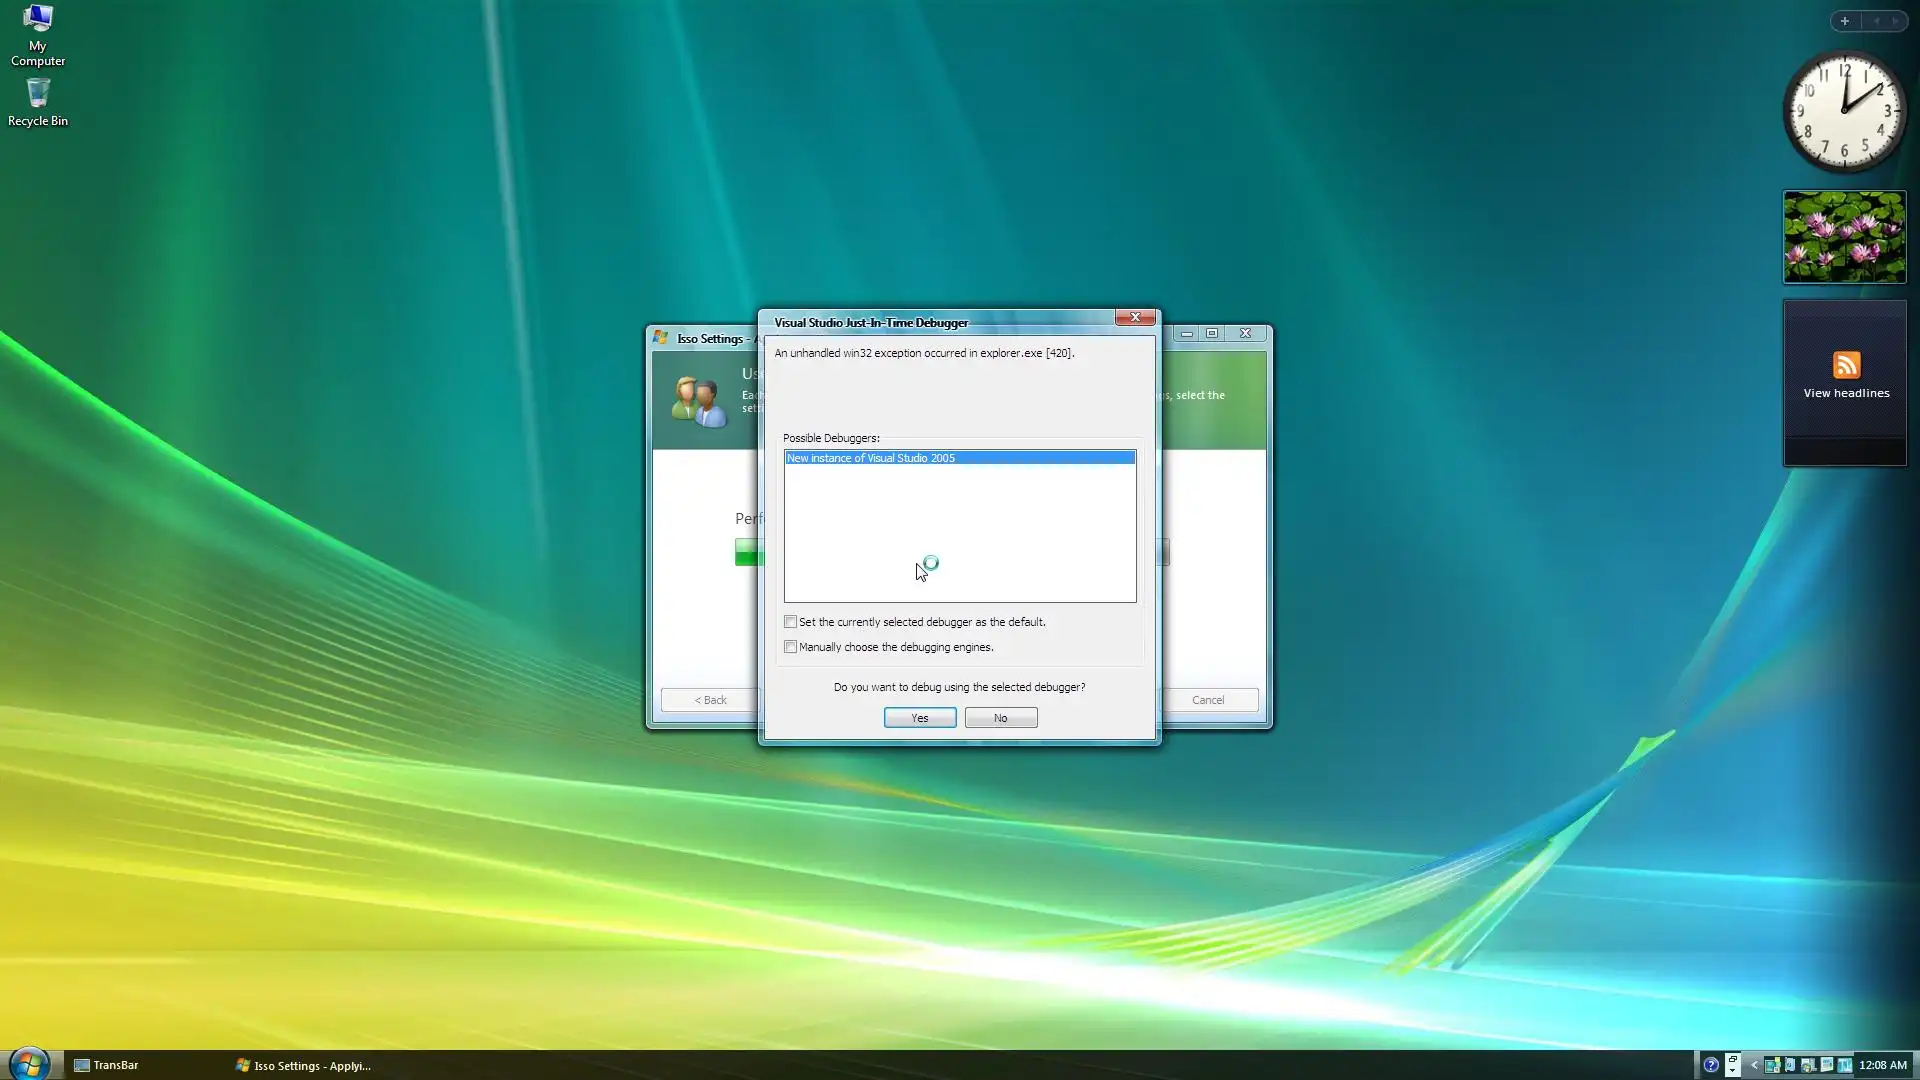Click the water lilies slideshow gadget thumbnail
This screenshot has width=1920, height=1080.
(1844, 237)
